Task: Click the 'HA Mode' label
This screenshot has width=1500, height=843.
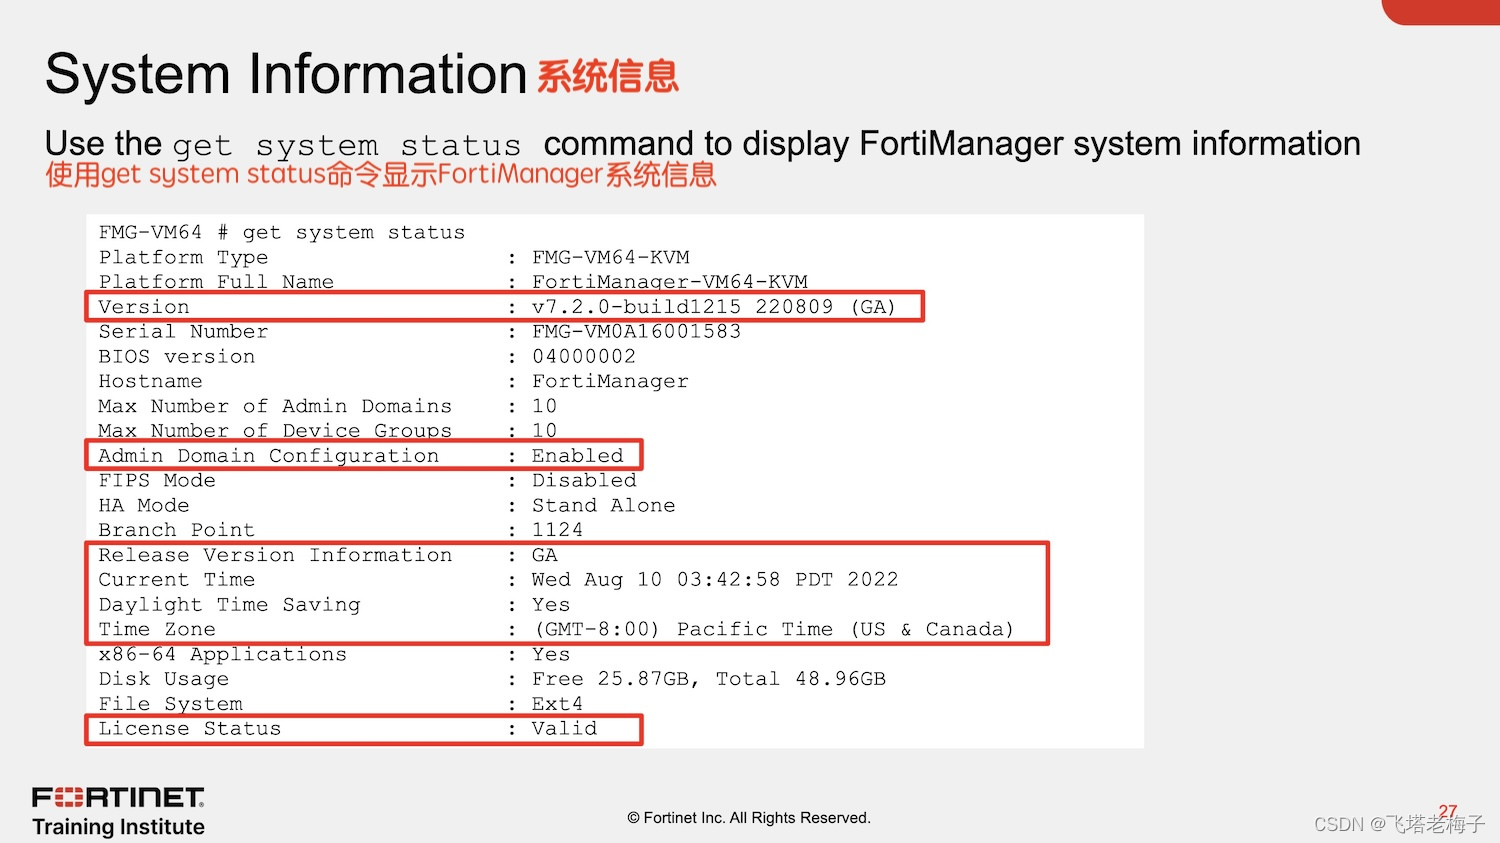Action: click(x=144, y=506)
